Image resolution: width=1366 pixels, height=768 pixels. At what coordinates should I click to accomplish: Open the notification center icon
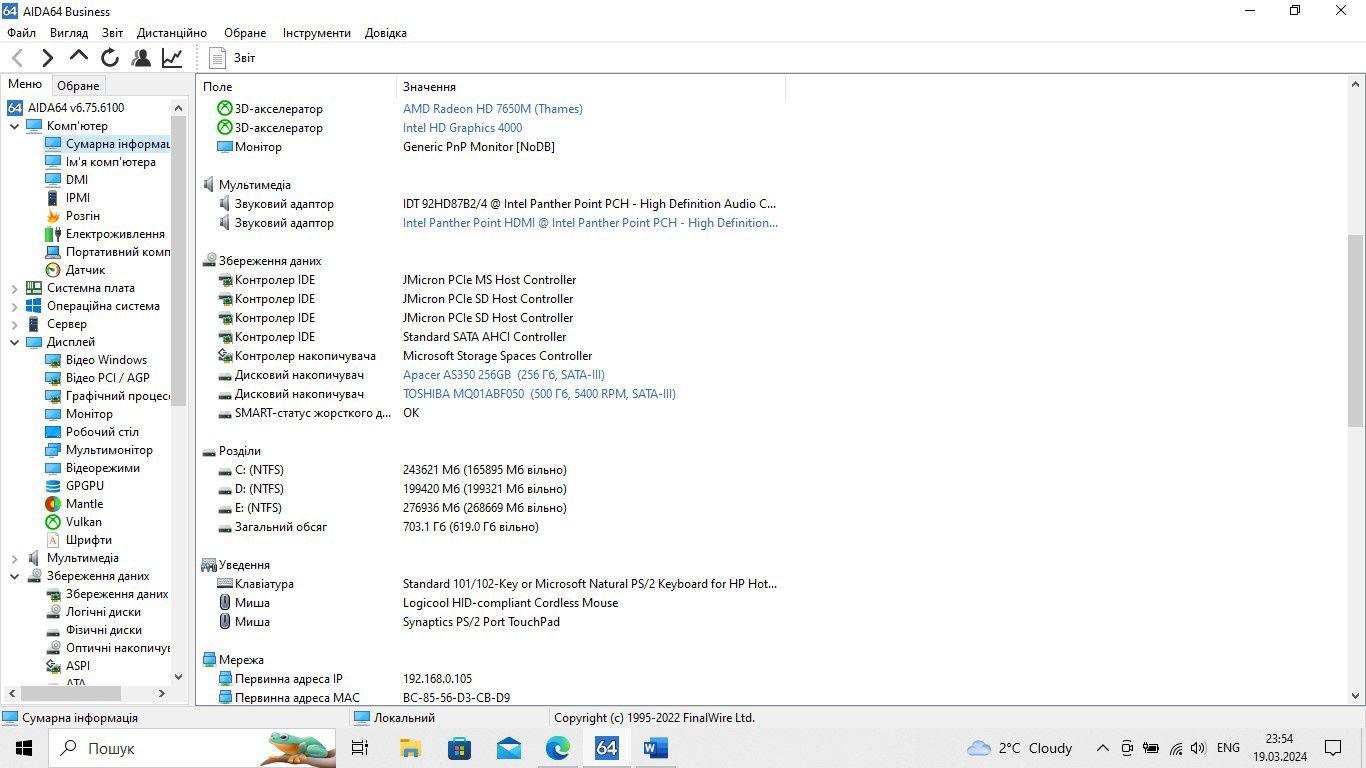(1332, 748)
